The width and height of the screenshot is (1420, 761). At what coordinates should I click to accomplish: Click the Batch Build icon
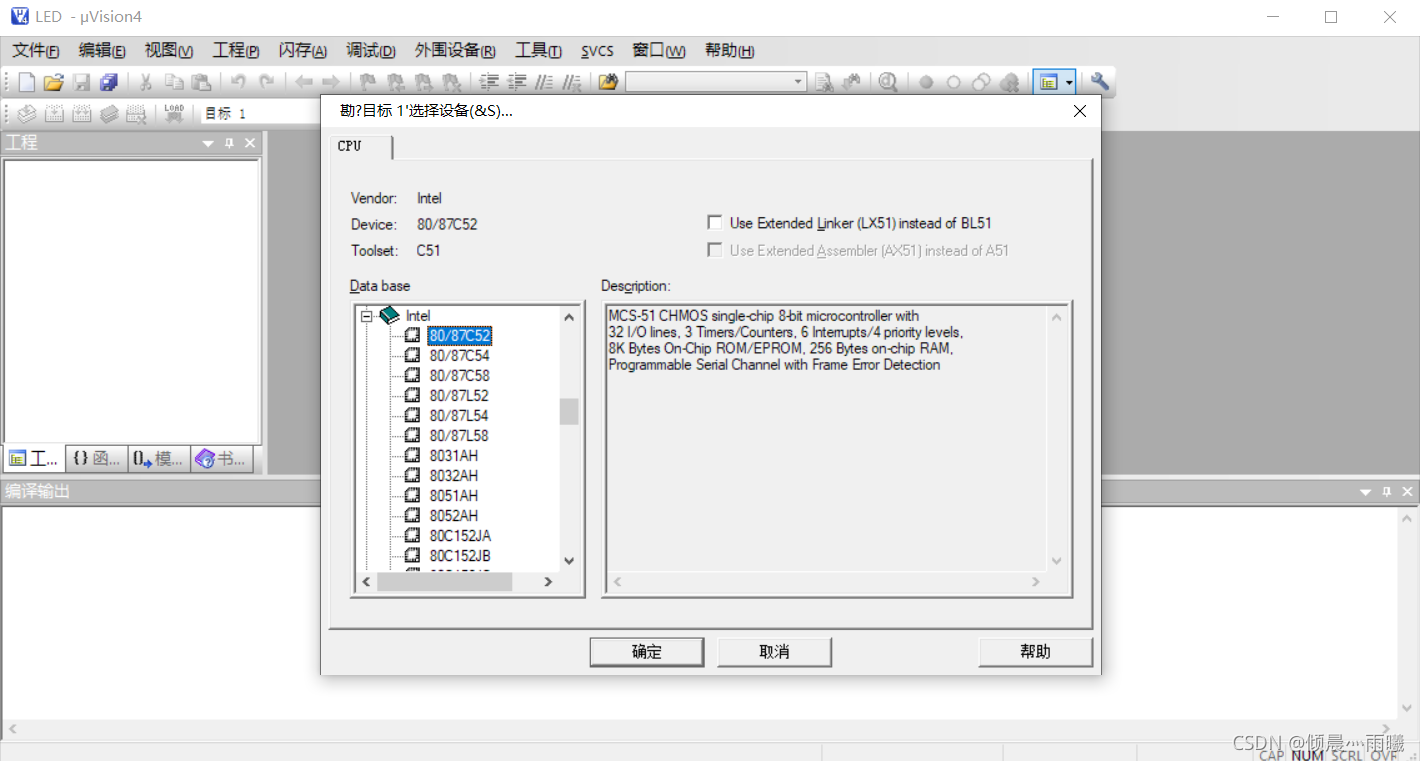[x=109, y=113]
